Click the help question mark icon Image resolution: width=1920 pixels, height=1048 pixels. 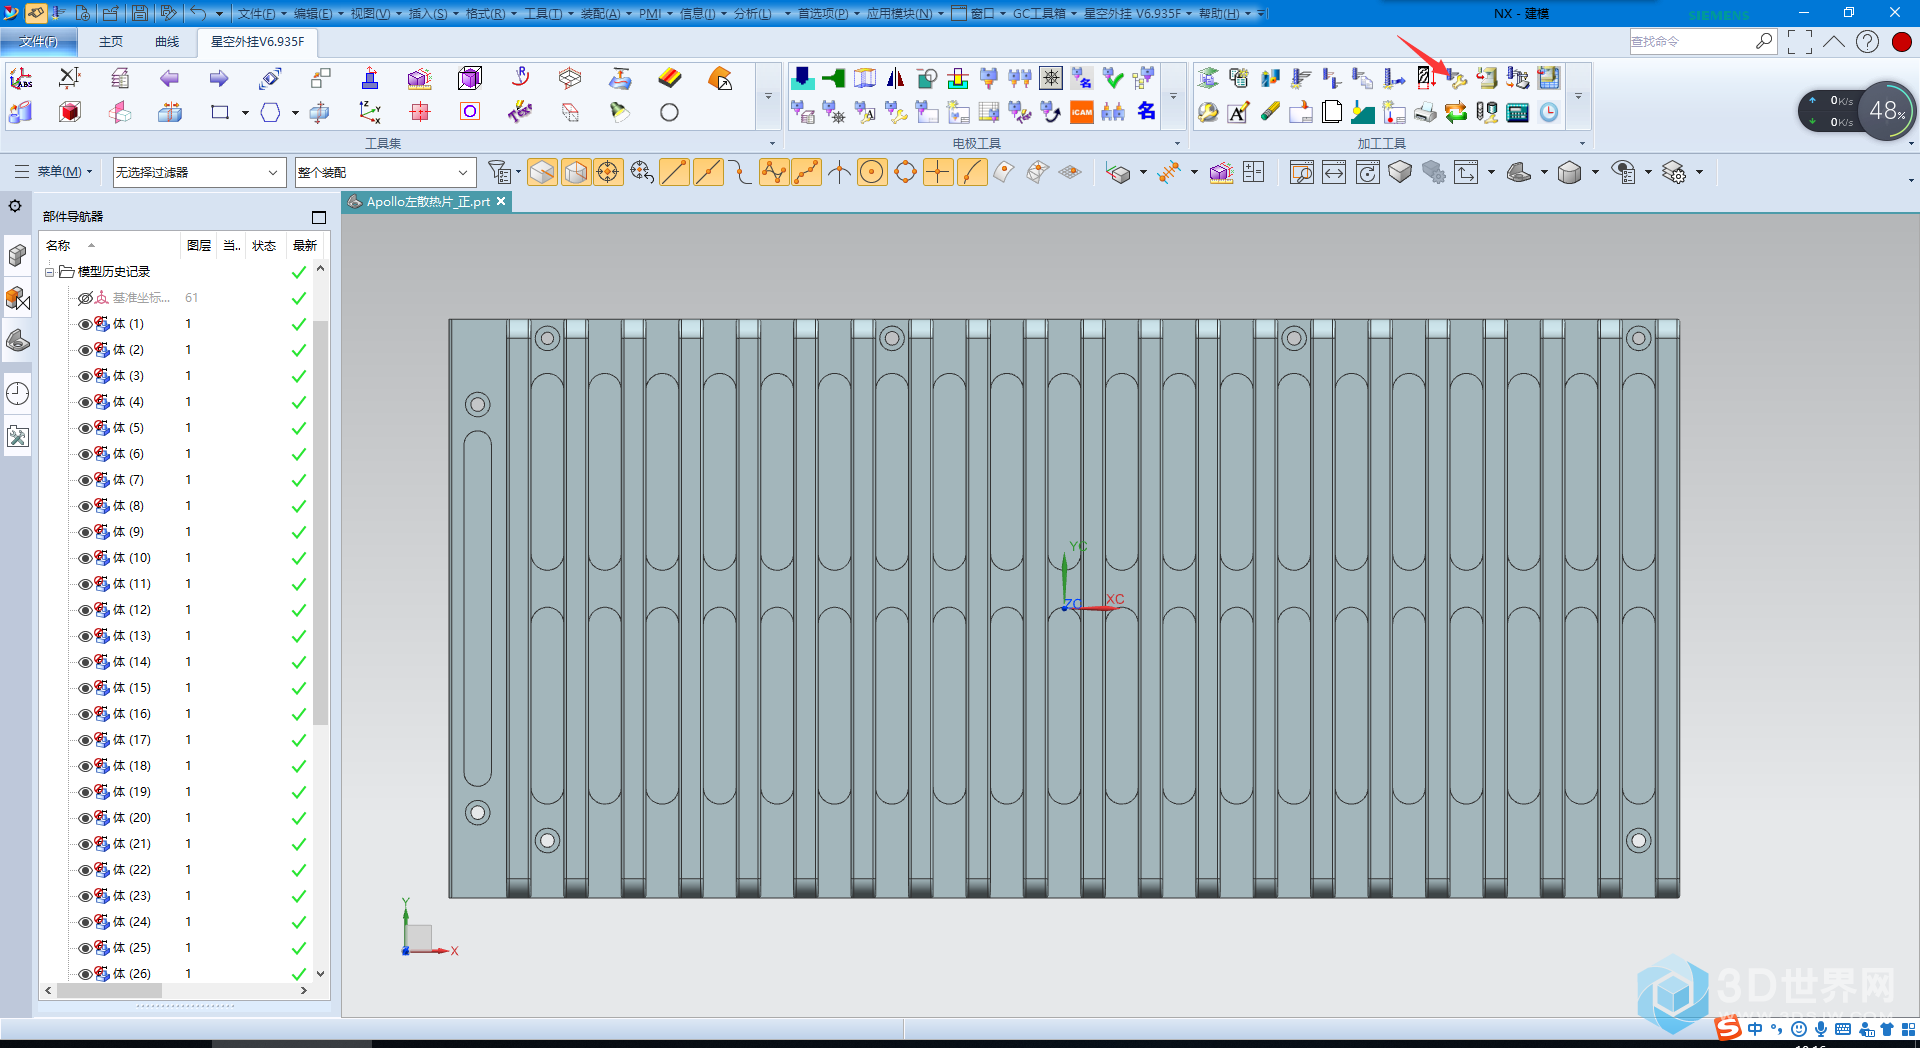(1867, 42)
